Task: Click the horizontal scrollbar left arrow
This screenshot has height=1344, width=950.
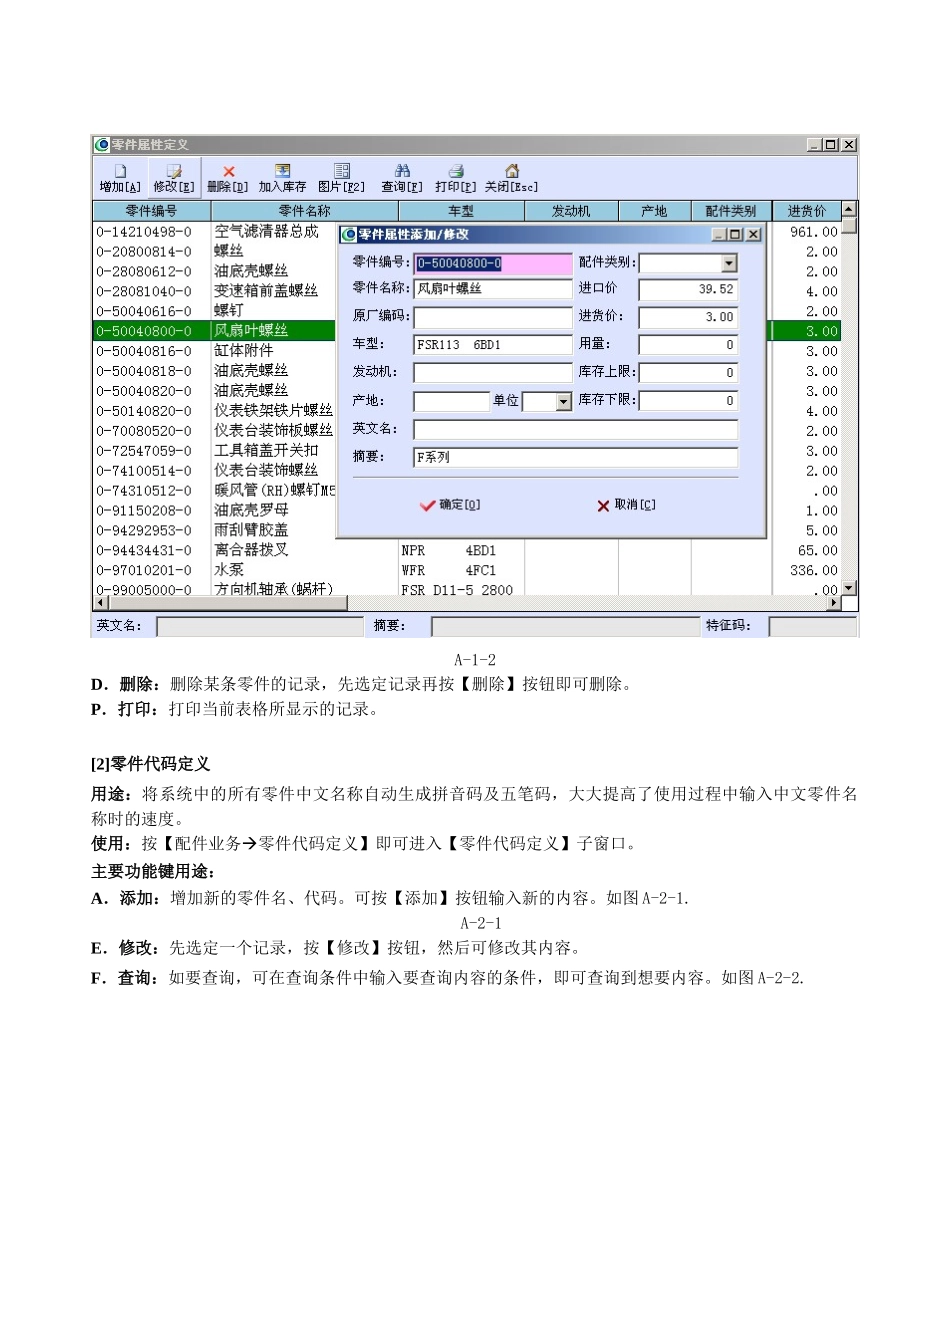Action: (x=99, y=603)
